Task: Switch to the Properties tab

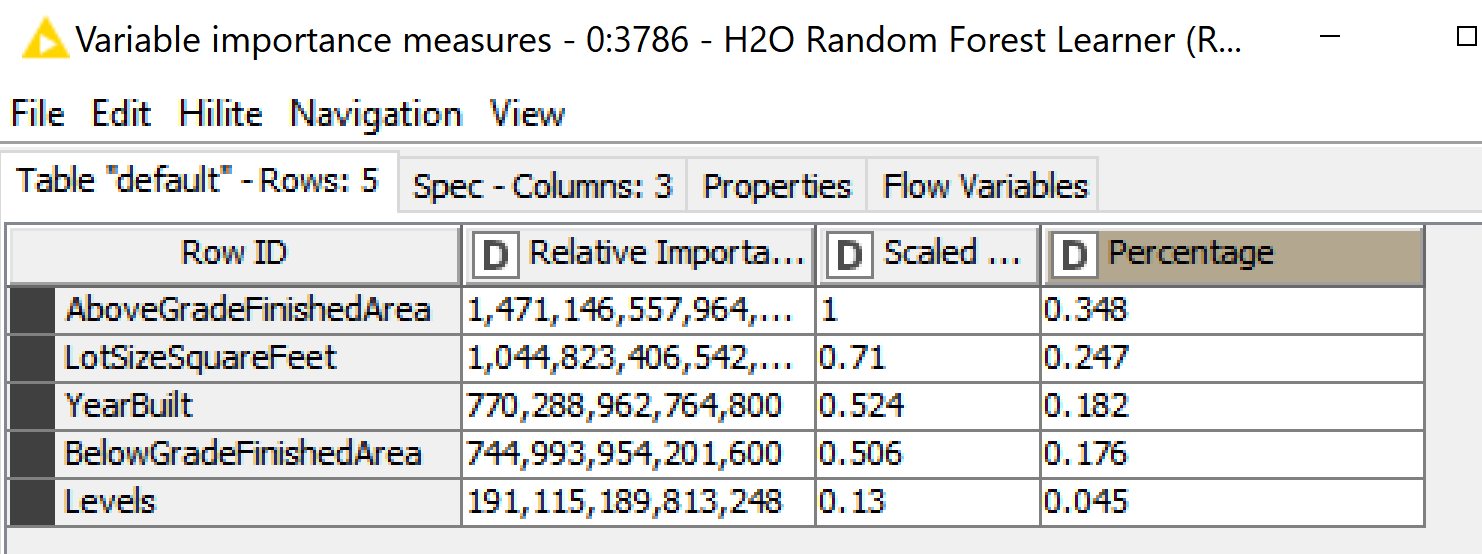Action: pyautogui.click(x=777, y=186)
